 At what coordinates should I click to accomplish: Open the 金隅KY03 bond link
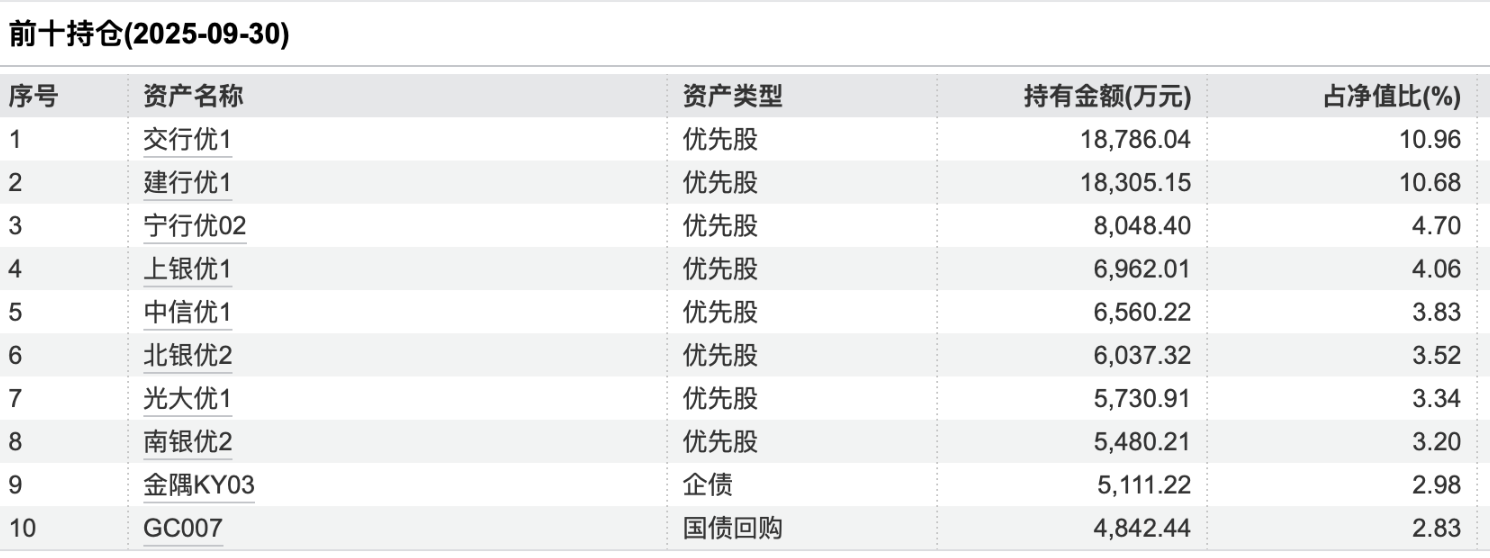(x=199, y=486)
